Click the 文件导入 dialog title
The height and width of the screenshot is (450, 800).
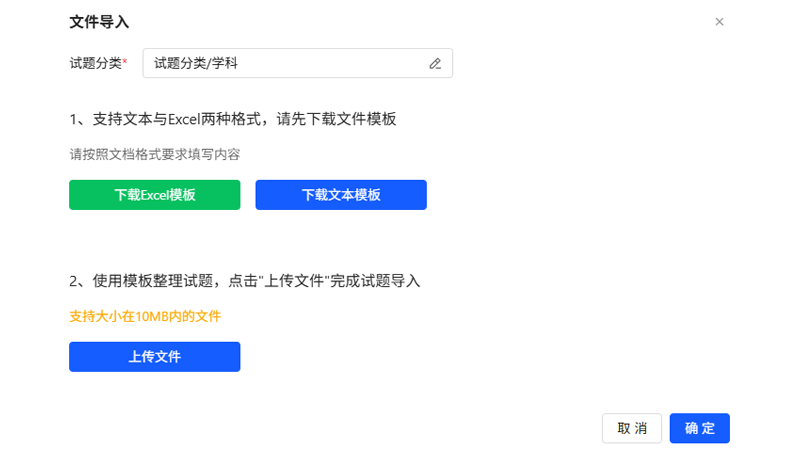99,21
